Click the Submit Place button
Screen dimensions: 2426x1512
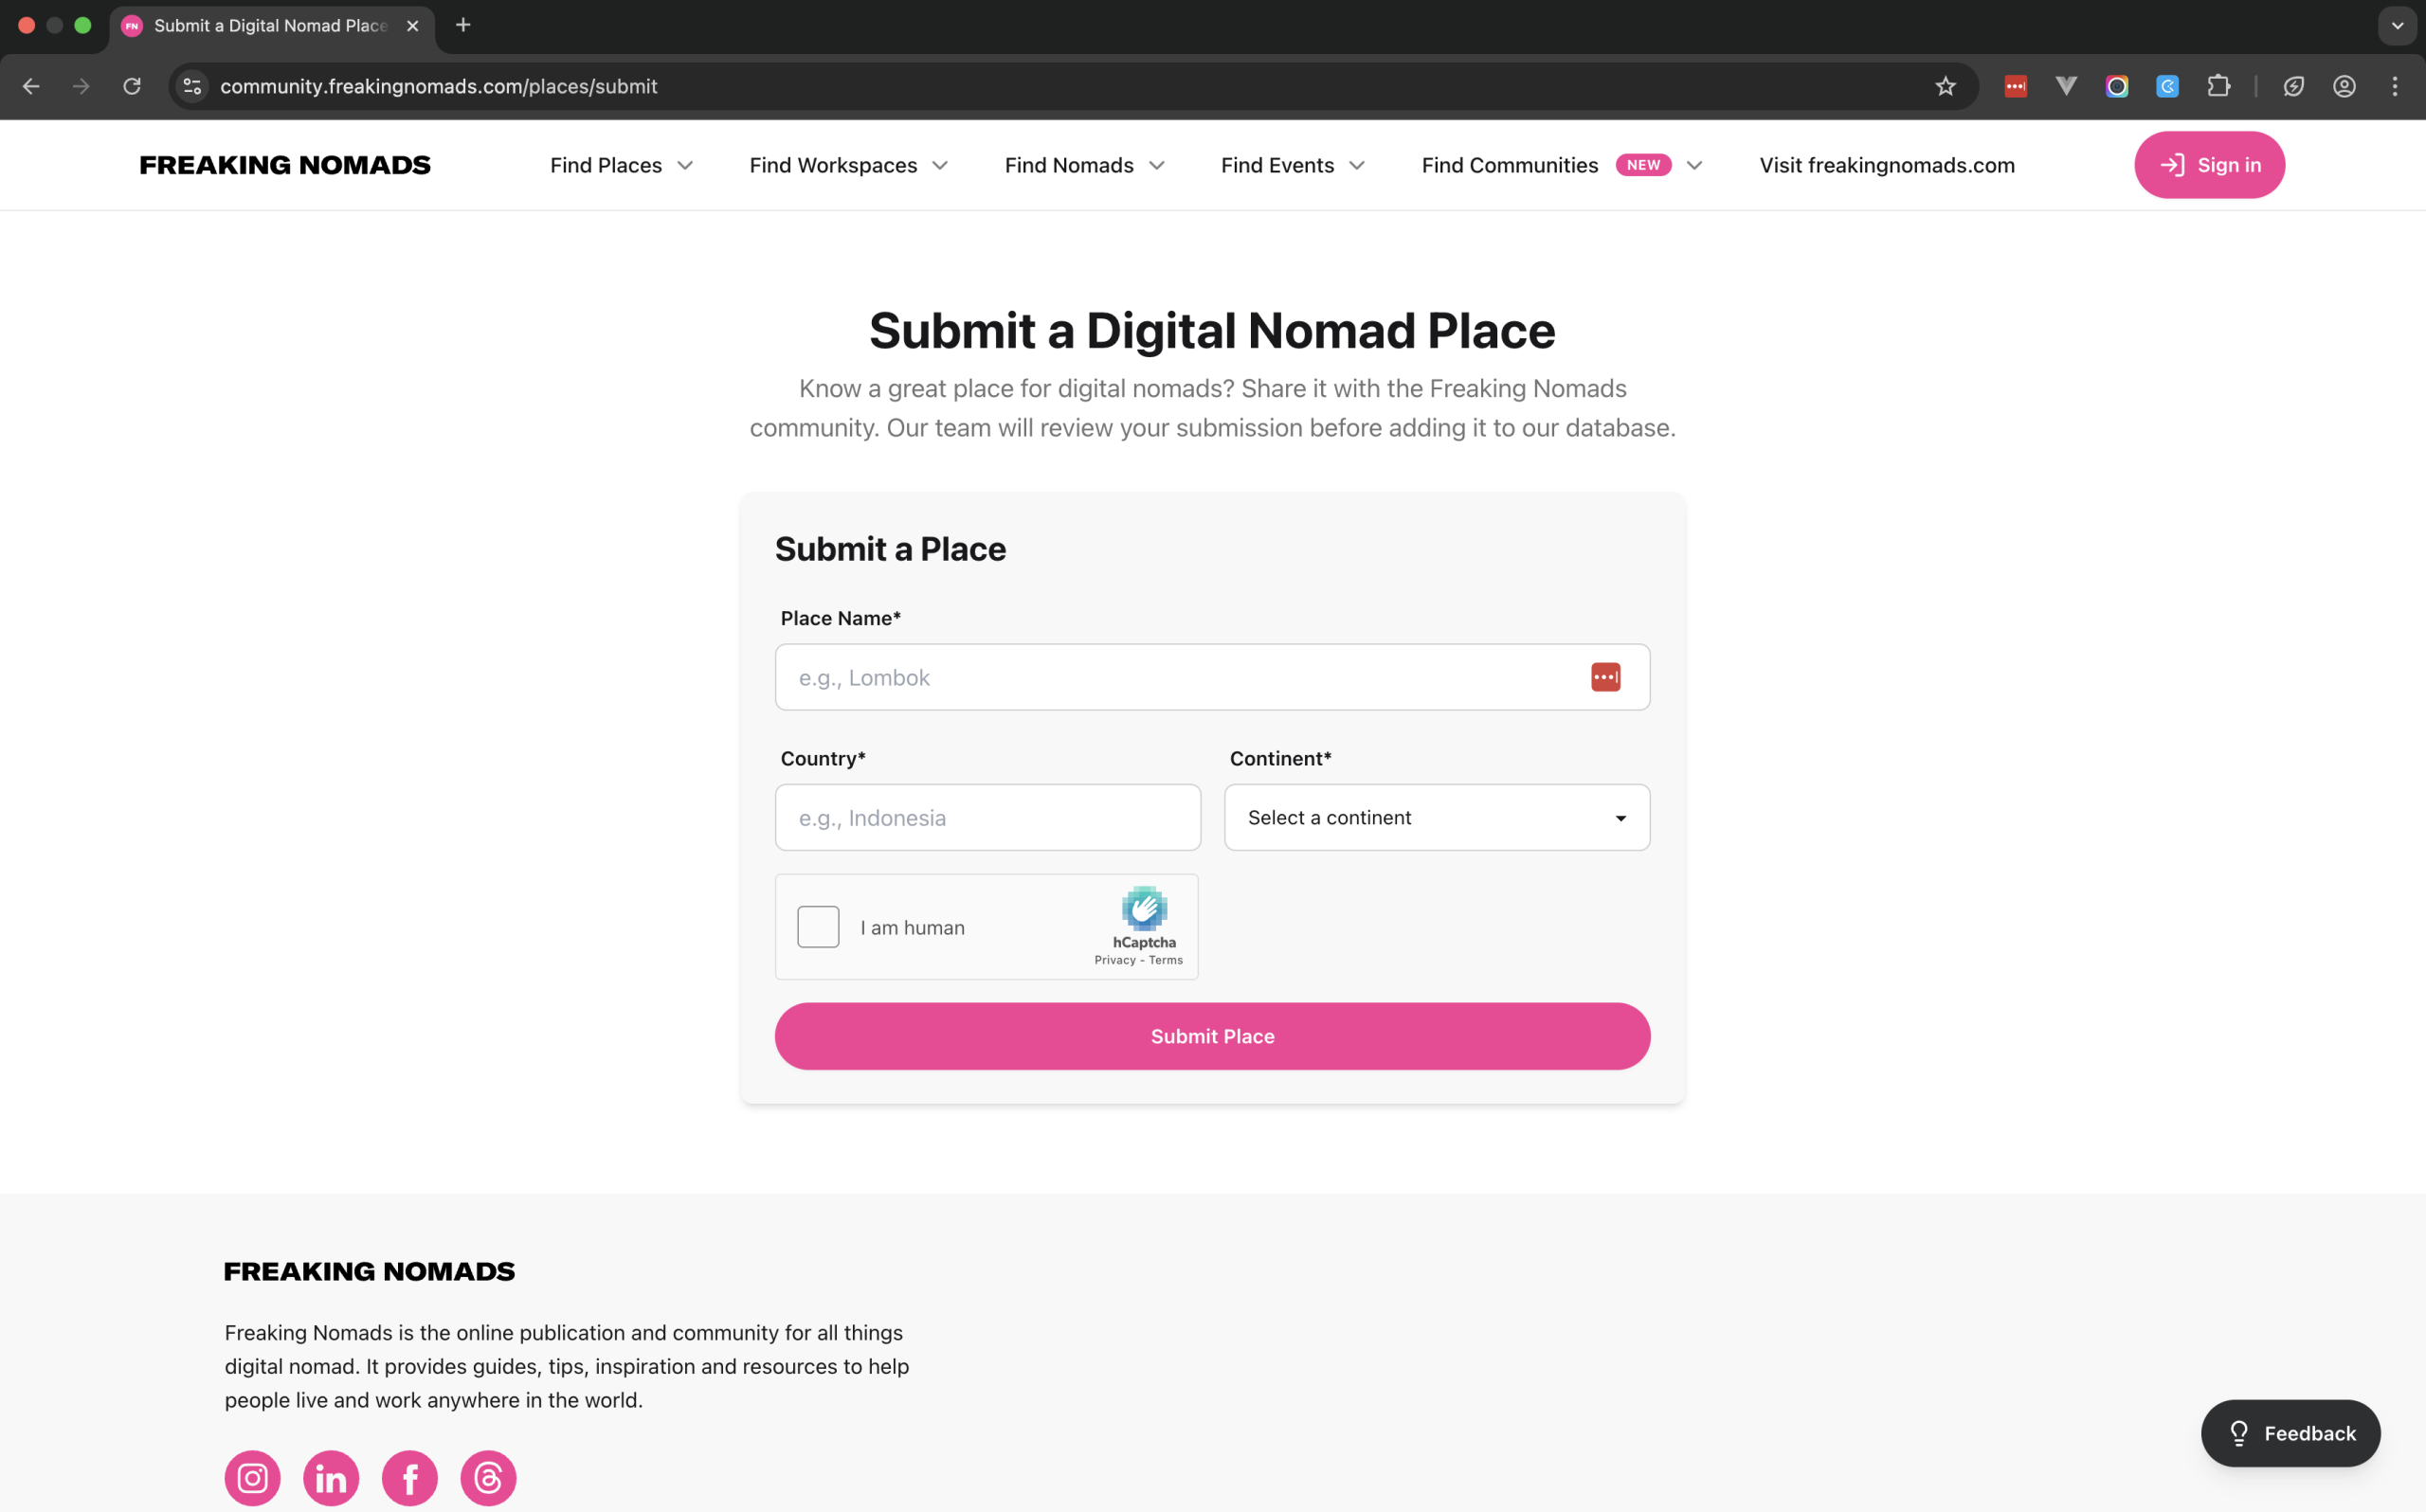[x=1212, y=1036]
